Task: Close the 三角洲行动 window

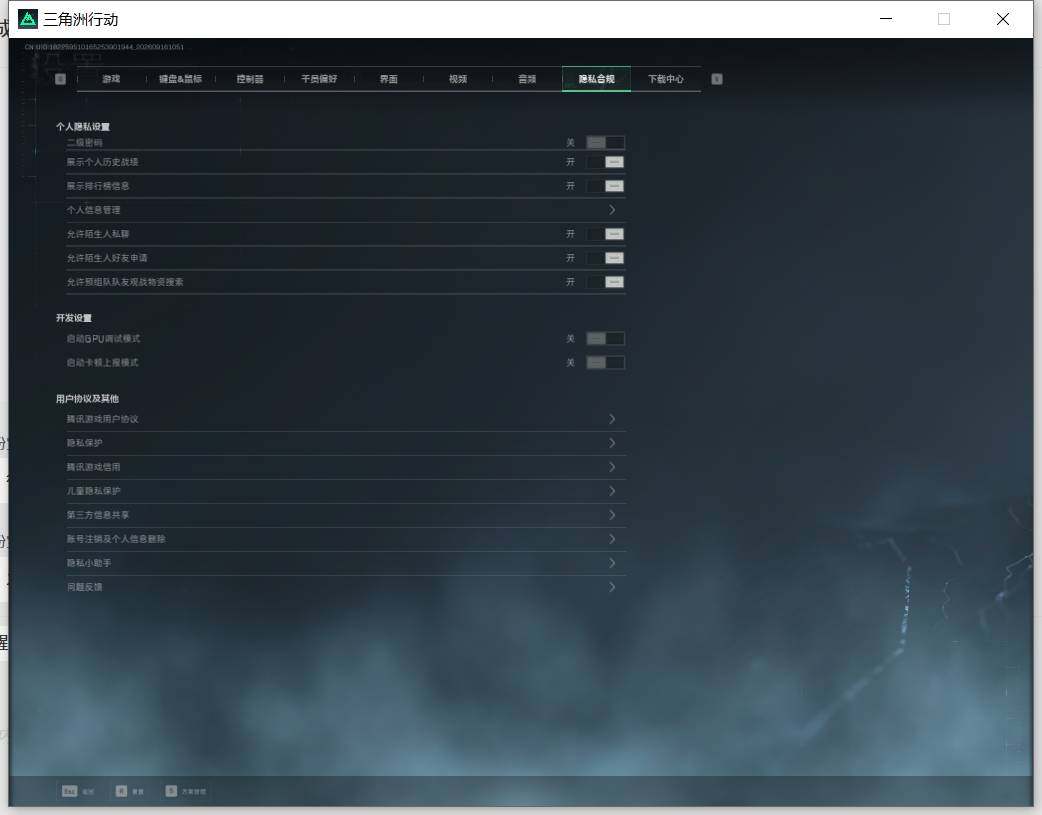Action: click(1003, 19)
